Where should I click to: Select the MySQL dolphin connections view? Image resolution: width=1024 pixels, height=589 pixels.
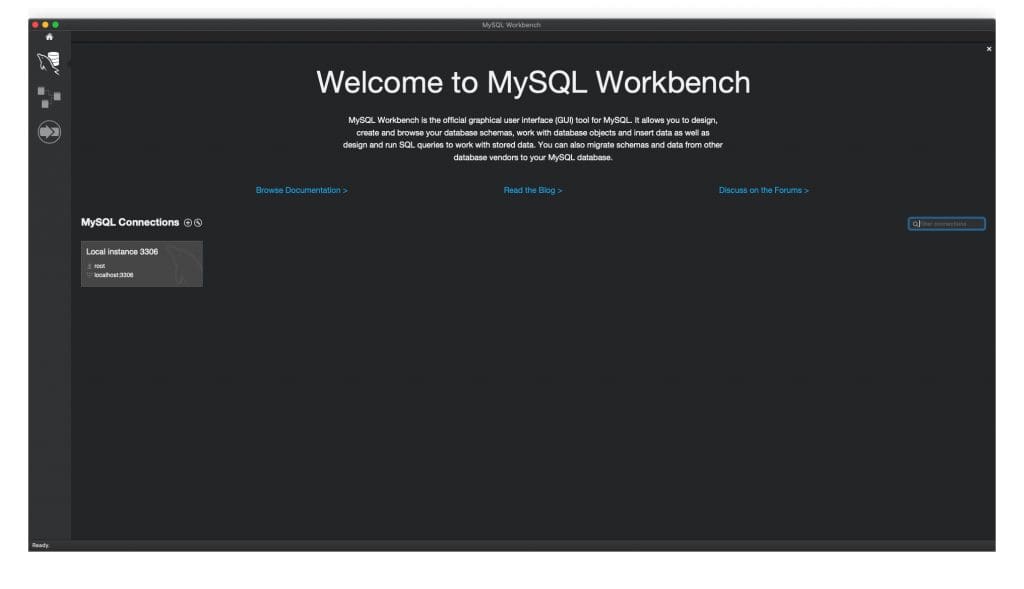point(49,63)
